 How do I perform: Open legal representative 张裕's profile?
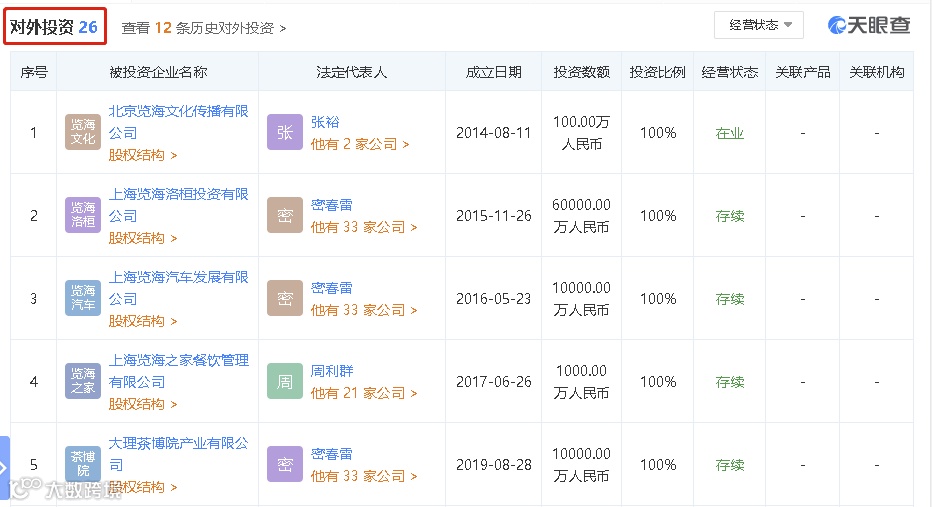(325, 122)
